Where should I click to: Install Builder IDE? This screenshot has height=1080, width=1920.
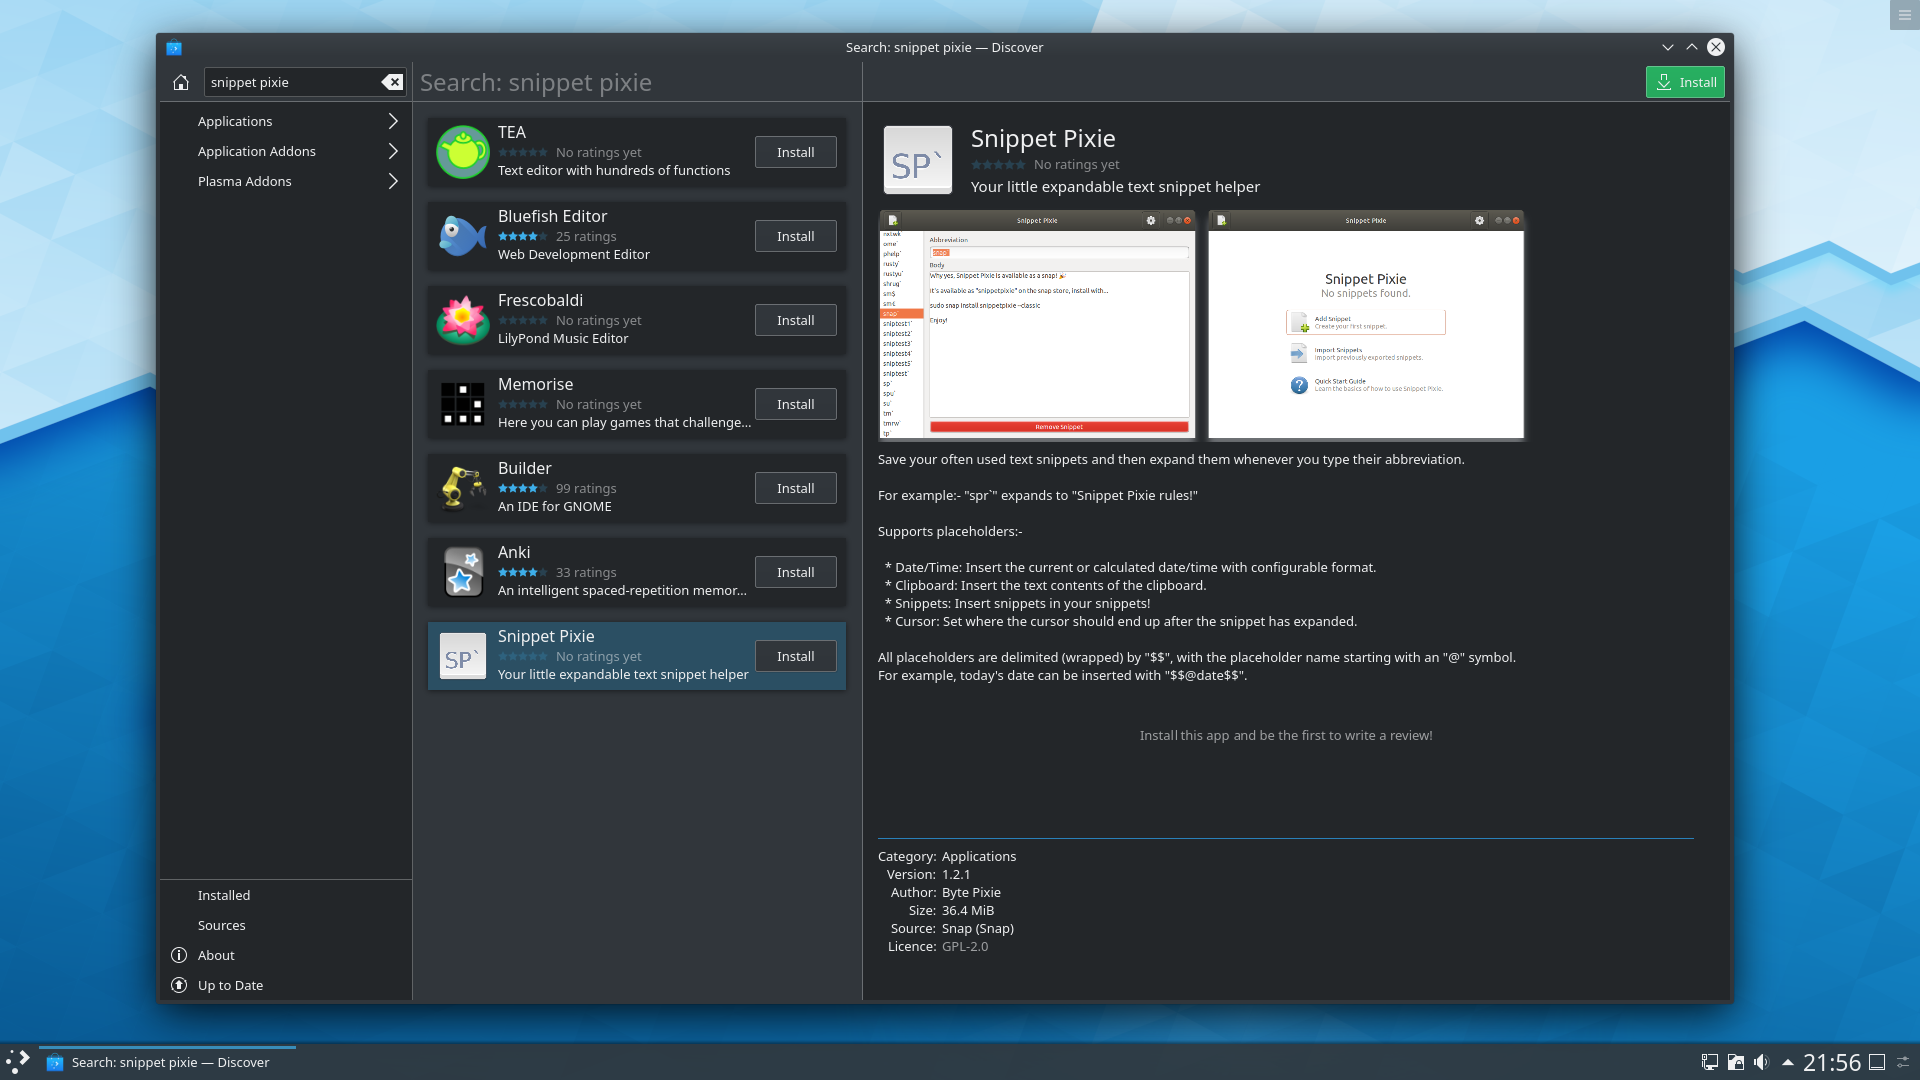point(796,488)
